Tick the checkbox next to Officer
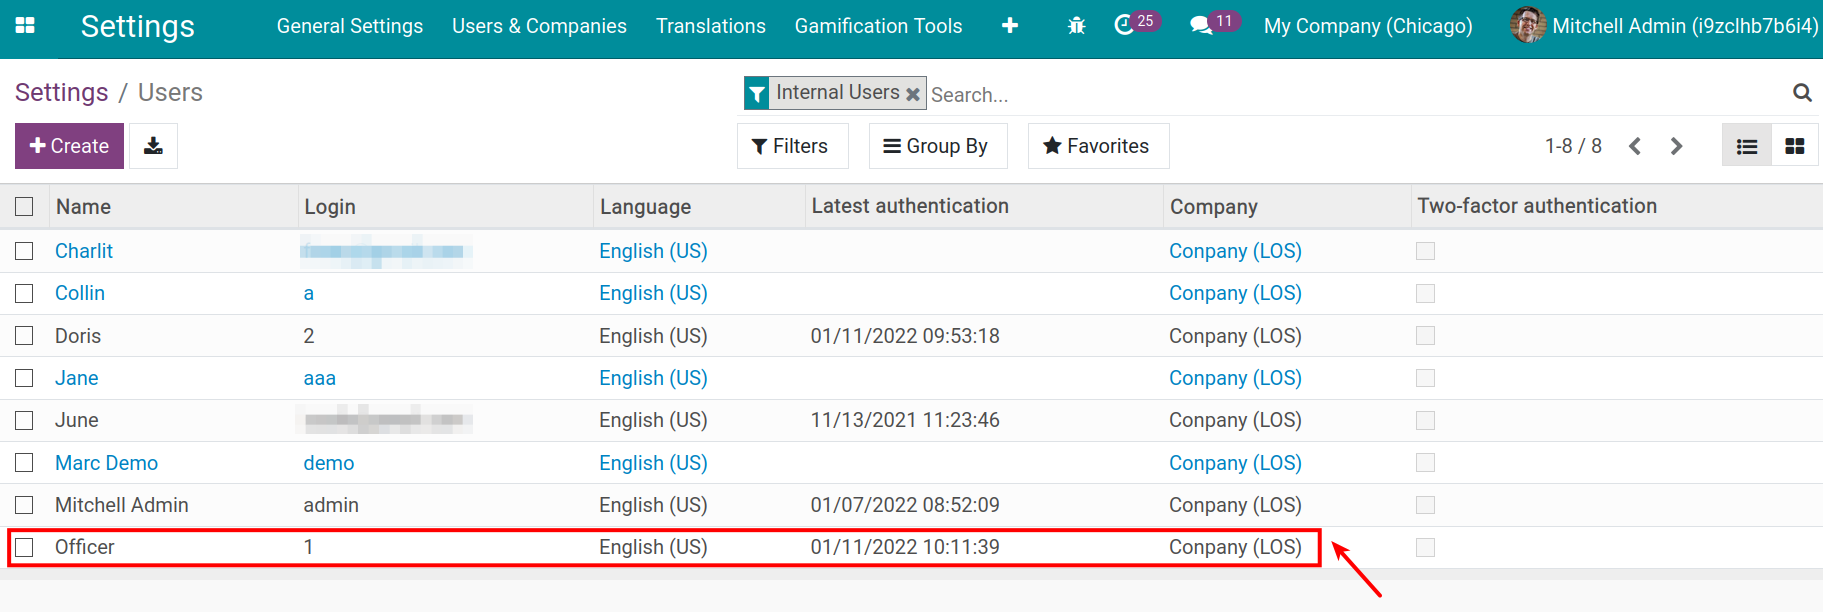The height and width of the screenshot is (612, 1823). point(25,547)
